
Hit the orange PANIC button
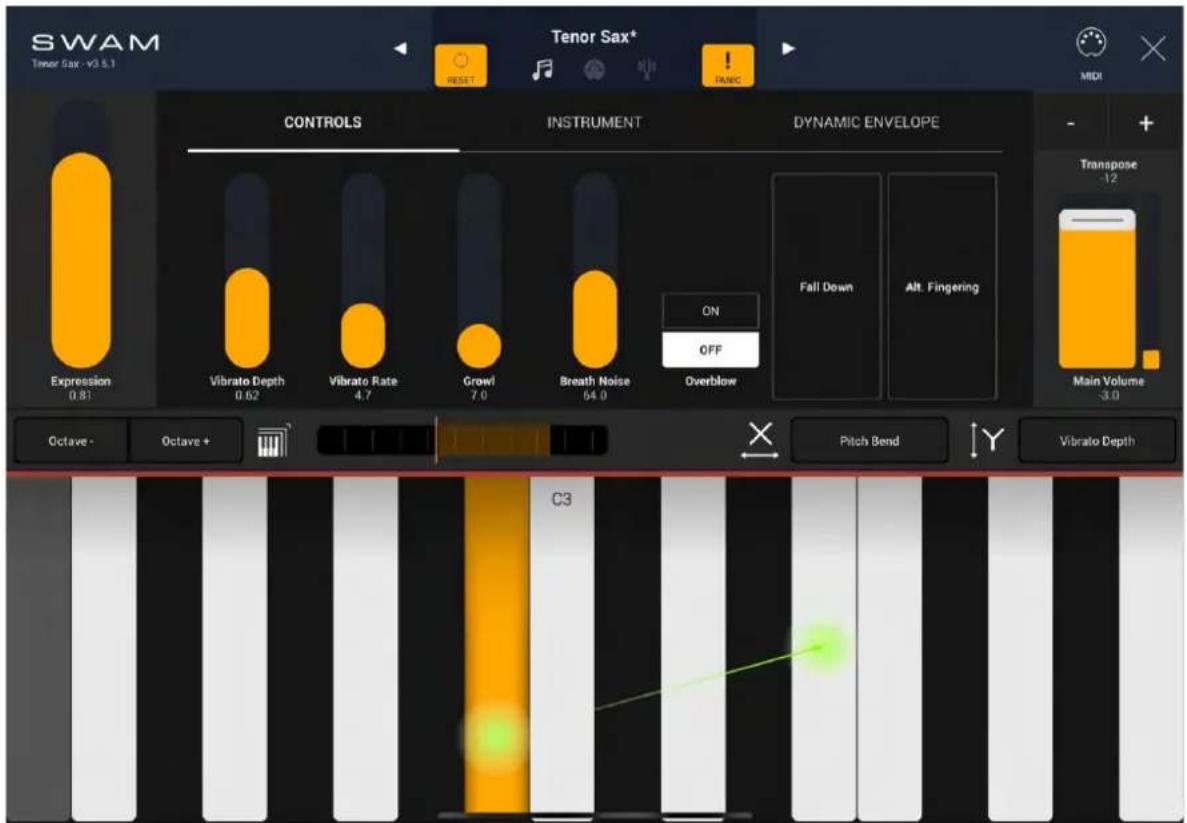click(727, 66)
